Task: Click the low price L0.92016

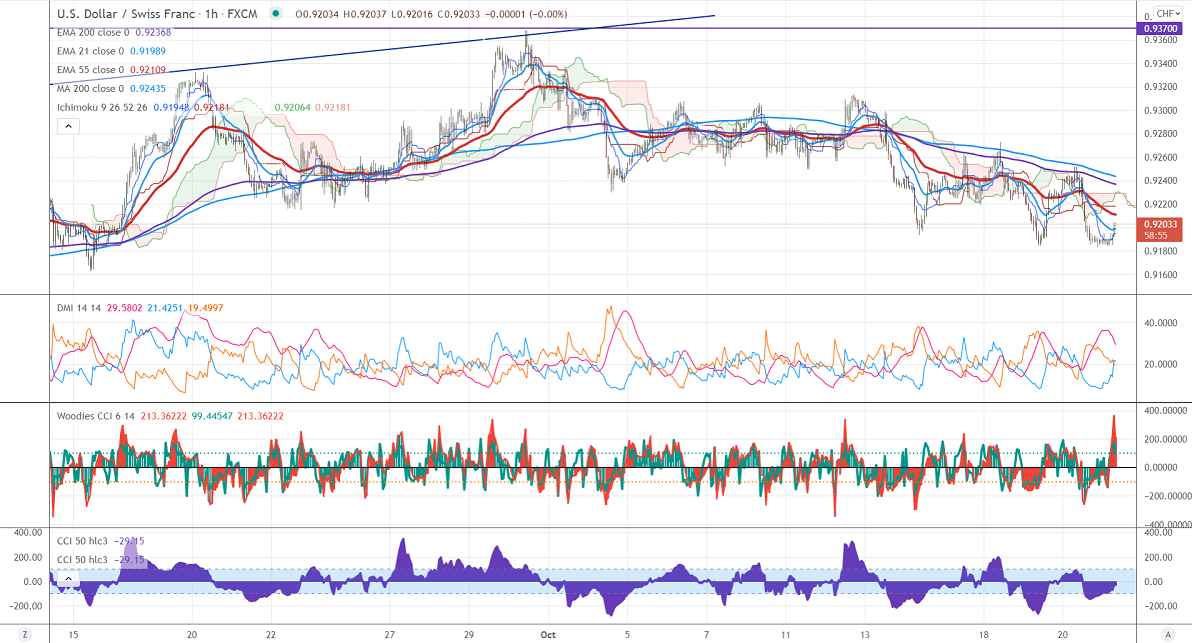Action: (x=412, y=14)
